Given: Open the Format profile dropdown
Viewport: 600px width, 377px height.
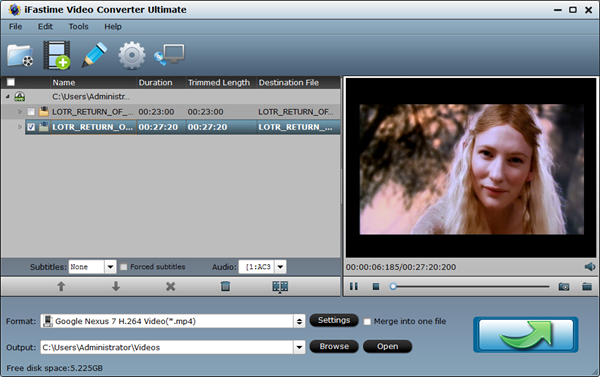Looking at the screenshot, I should pos(299,322).
